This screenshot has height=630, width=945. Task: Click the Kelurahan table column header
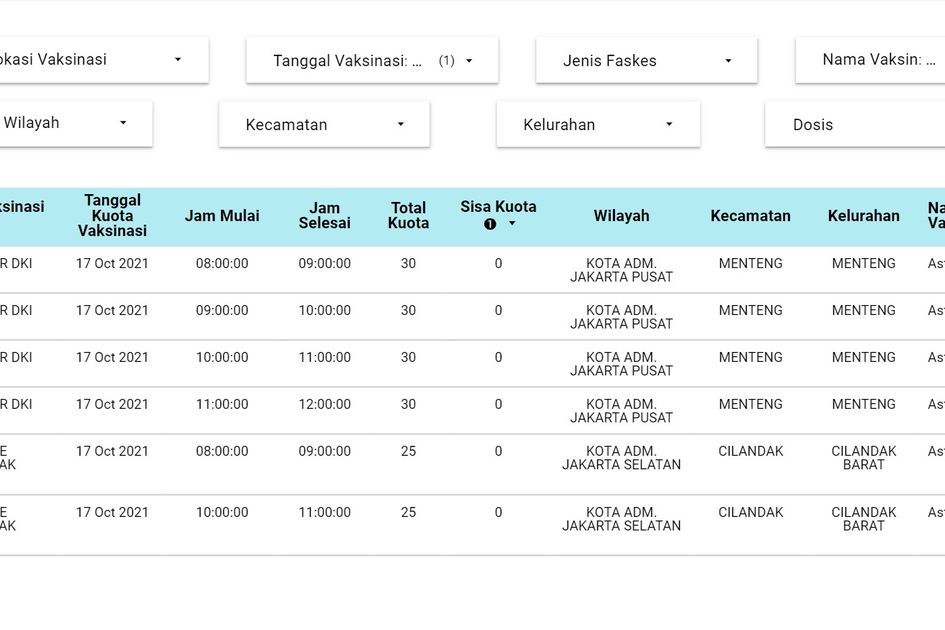[863, 216]
